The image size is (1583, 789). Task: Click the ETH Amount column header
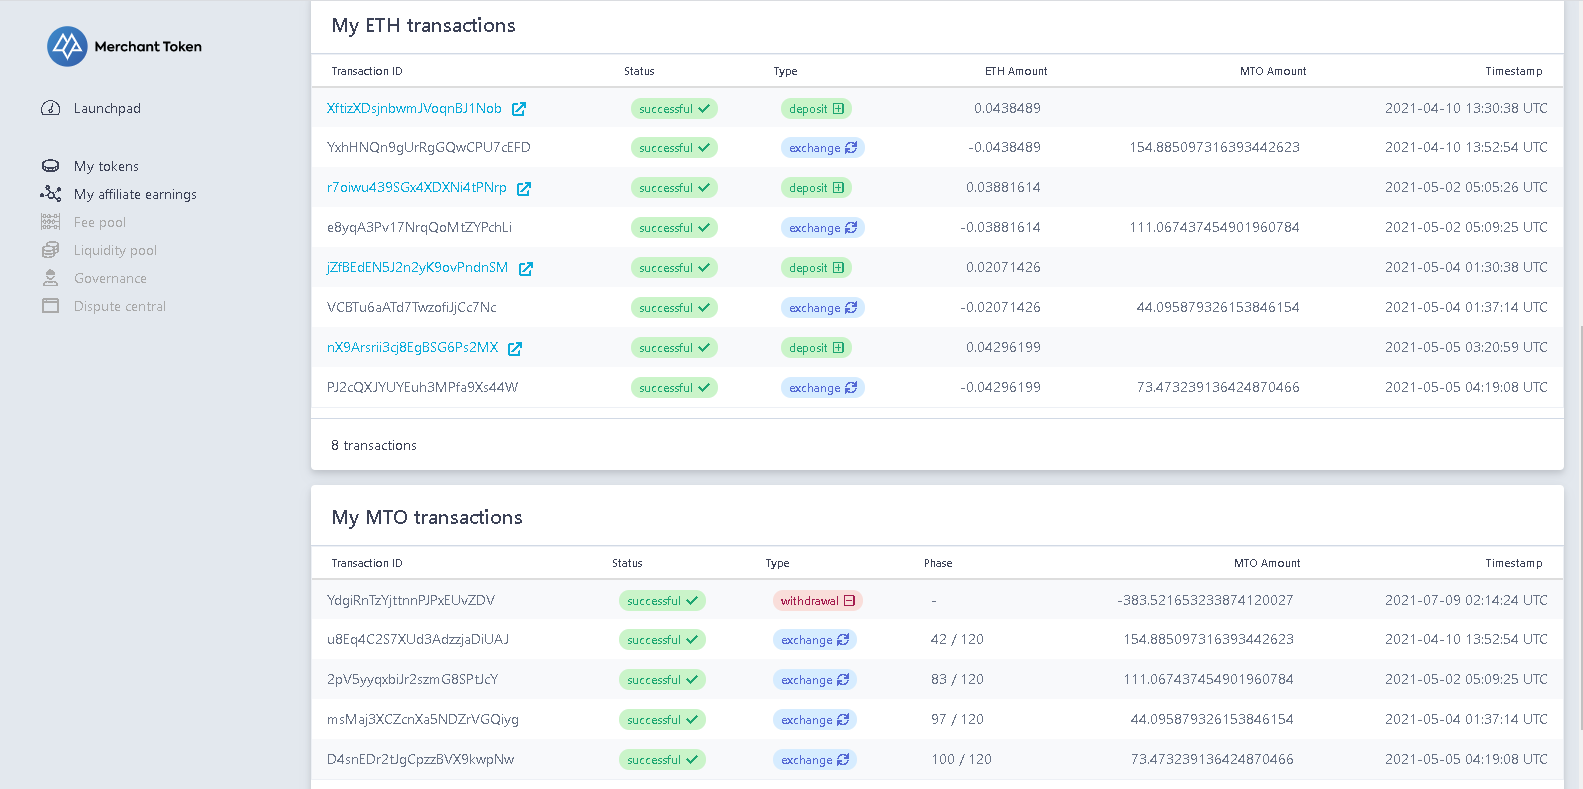1016,71
